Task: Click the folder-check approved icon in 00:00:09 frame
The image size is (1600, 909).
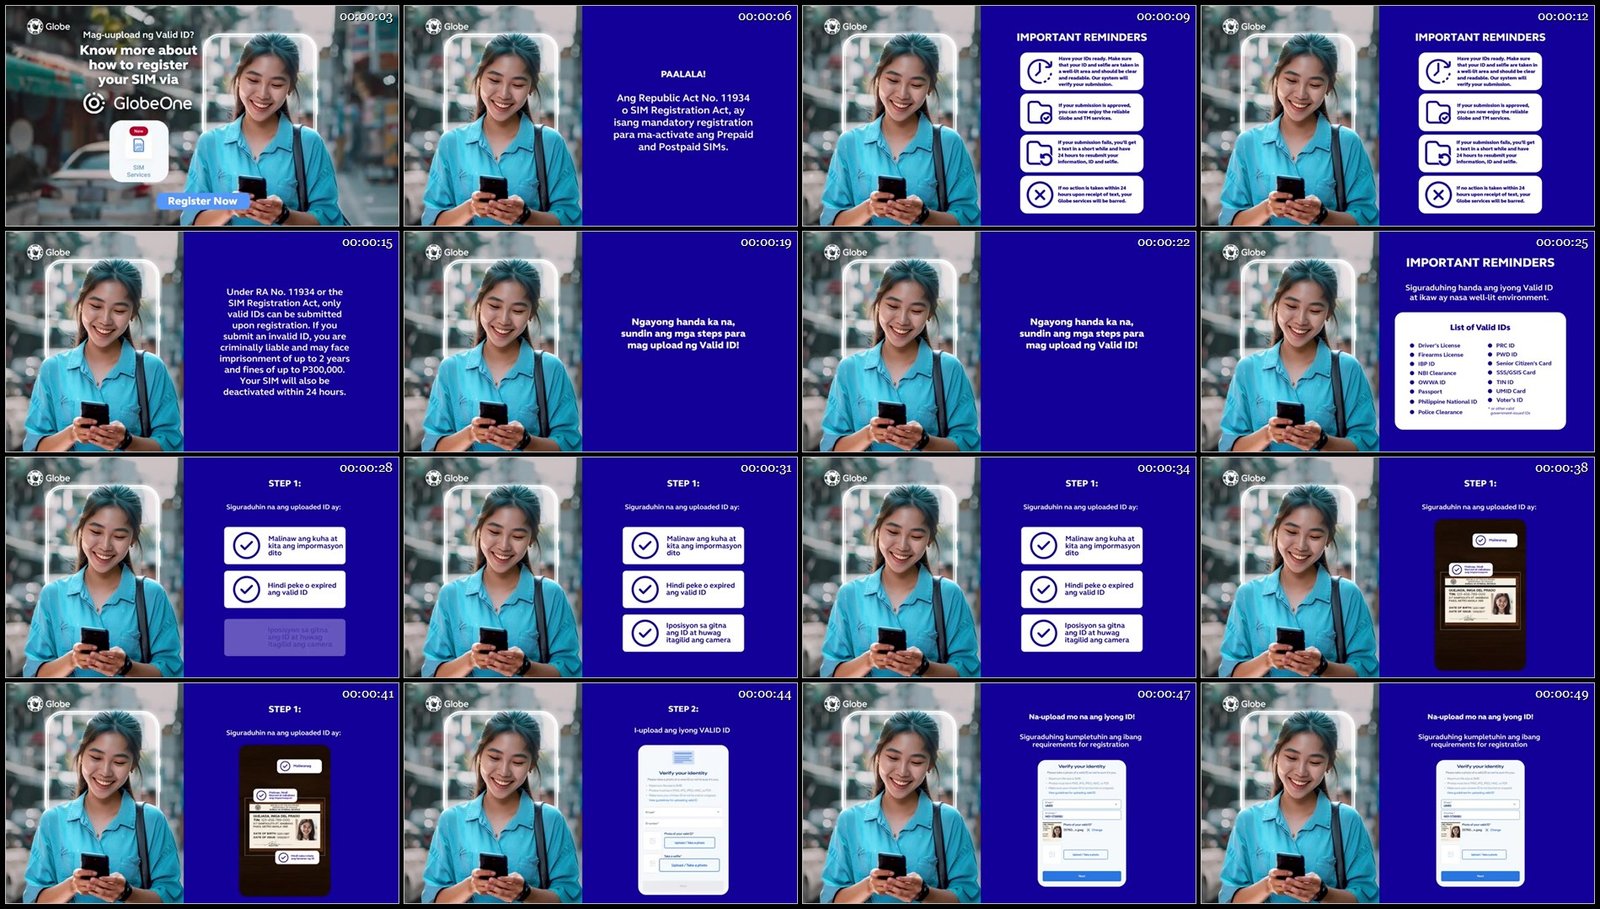Action: point(1039,112)
